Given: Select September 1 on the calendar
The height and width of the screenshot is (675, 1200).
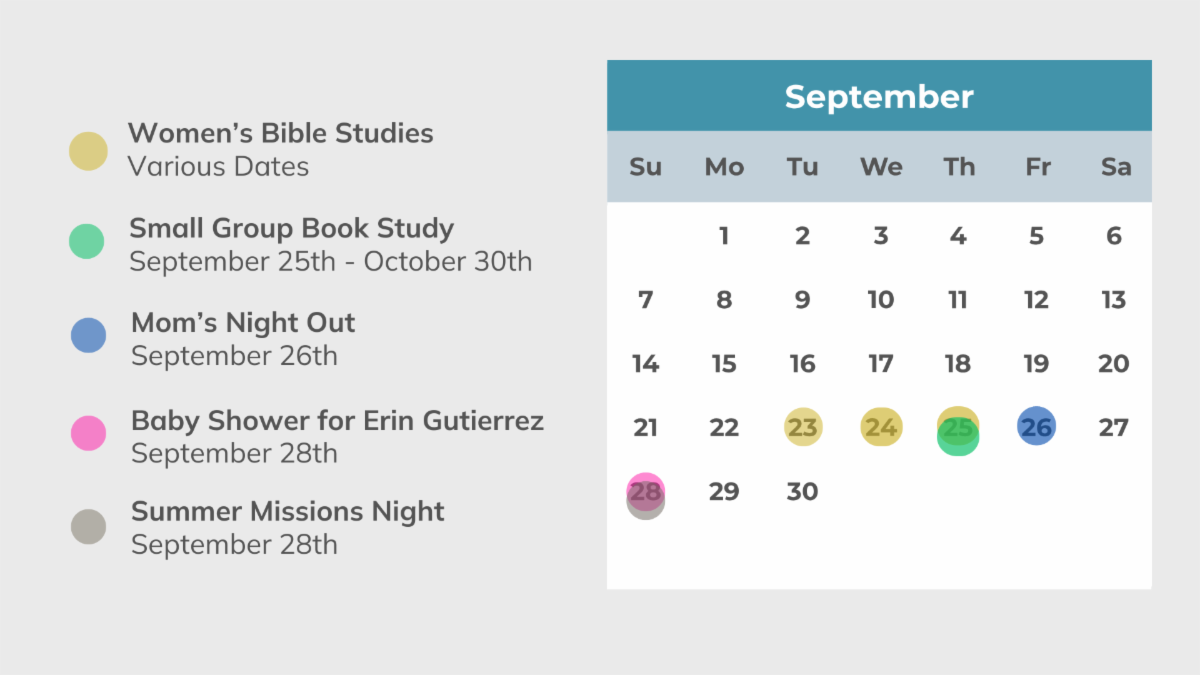Looking at the screenshot, I should 724,237.
